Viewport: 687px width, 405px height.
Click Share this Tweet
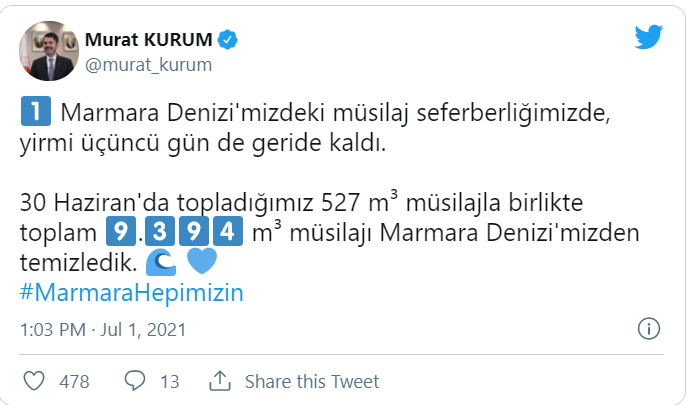312,381
